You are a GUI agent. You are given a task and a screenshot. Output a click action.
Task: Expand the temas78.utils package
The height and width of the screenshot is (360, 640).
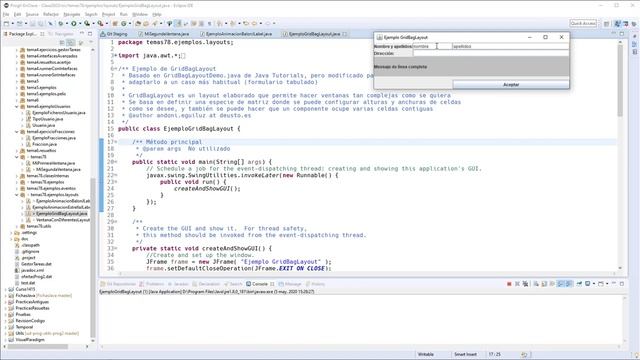point(17,226)
